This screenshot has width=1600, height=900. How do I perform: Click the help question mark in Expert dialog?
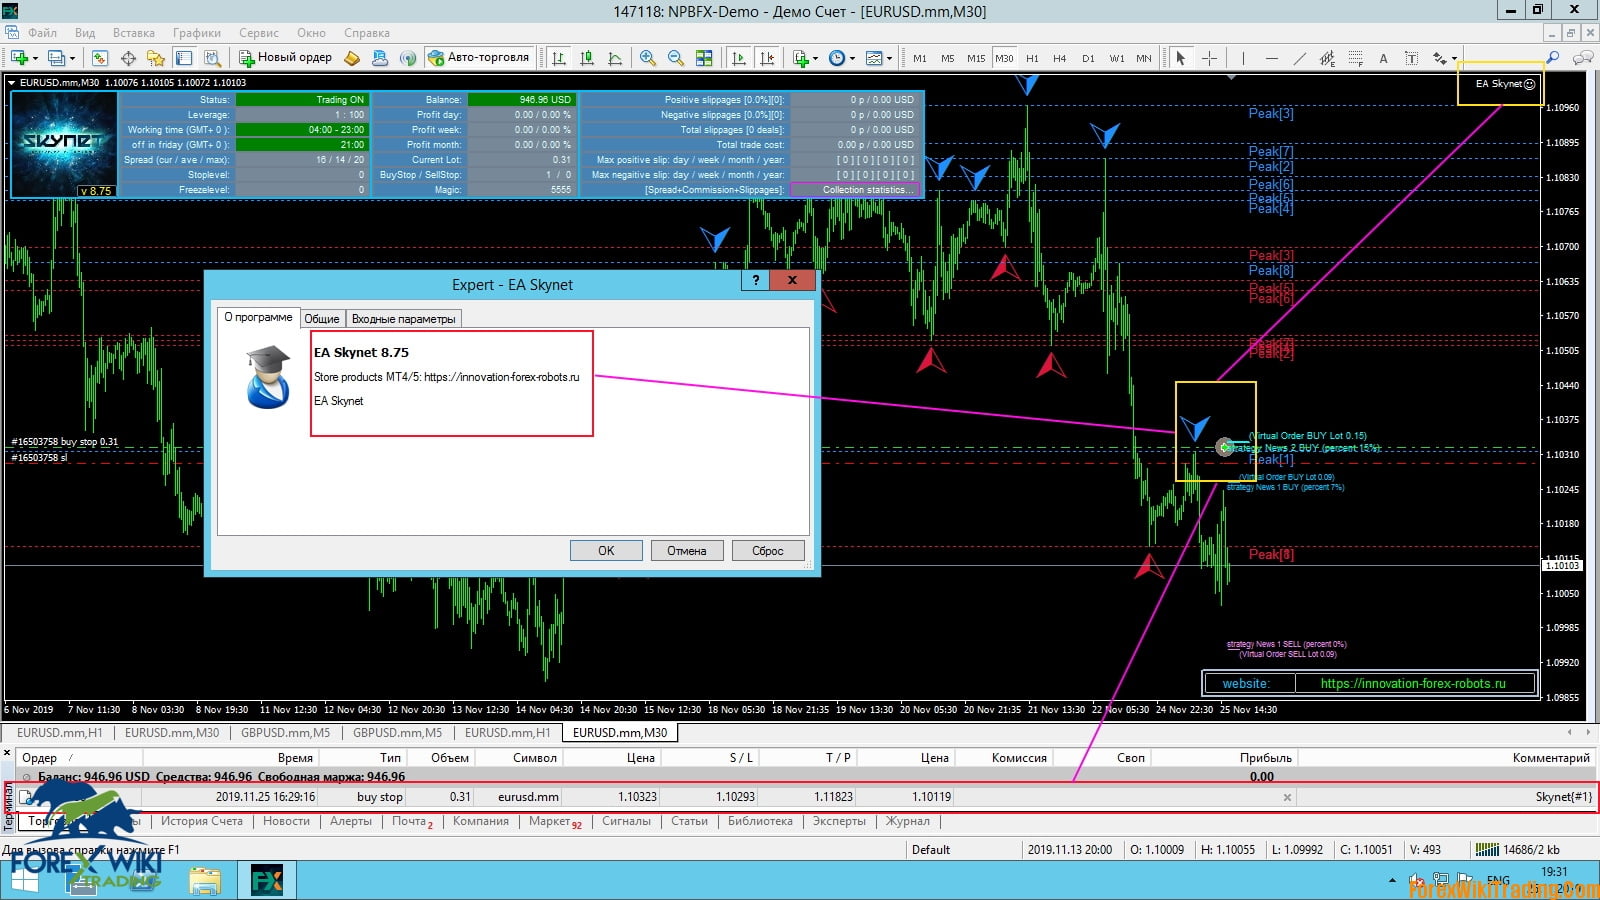[755, 280]
